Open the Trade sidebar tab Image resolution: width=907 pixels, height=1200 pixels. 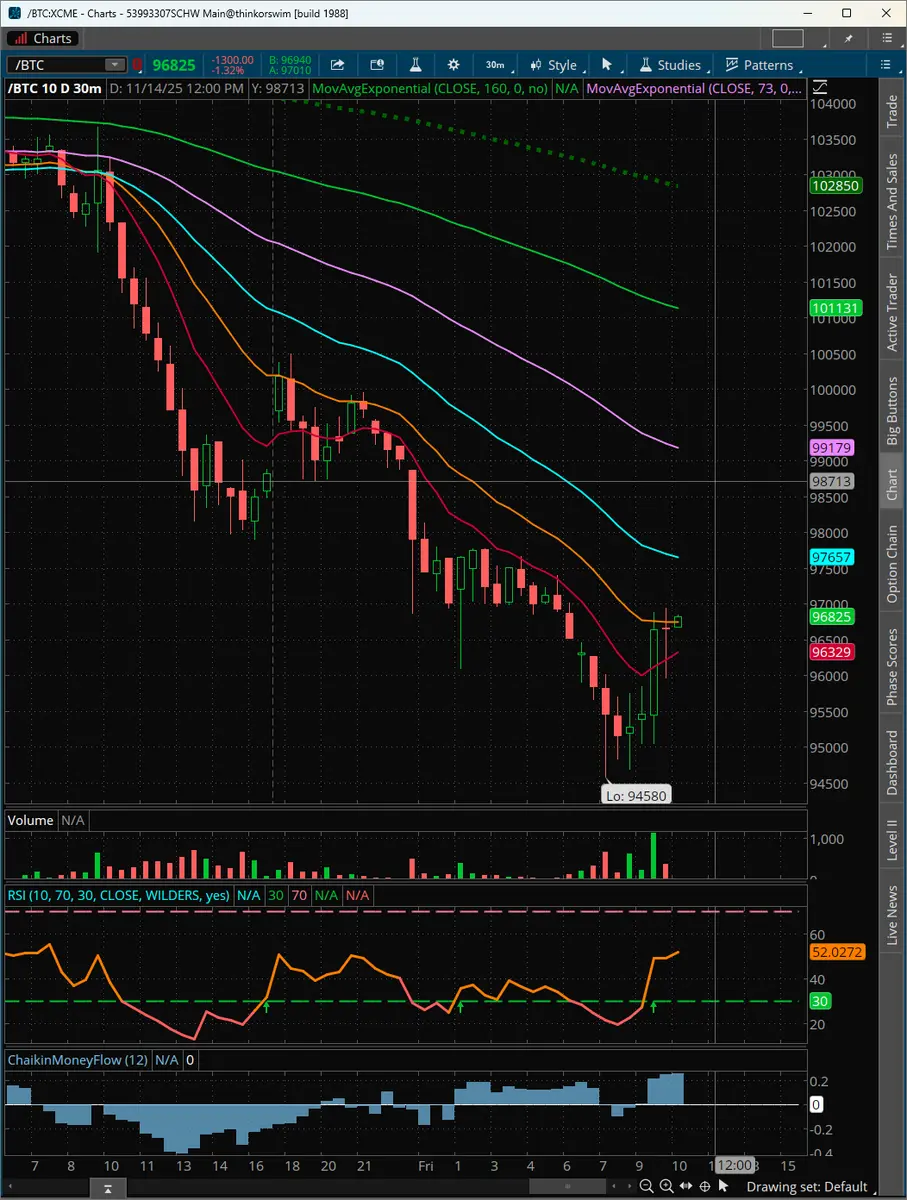click(x=892, y=112)
